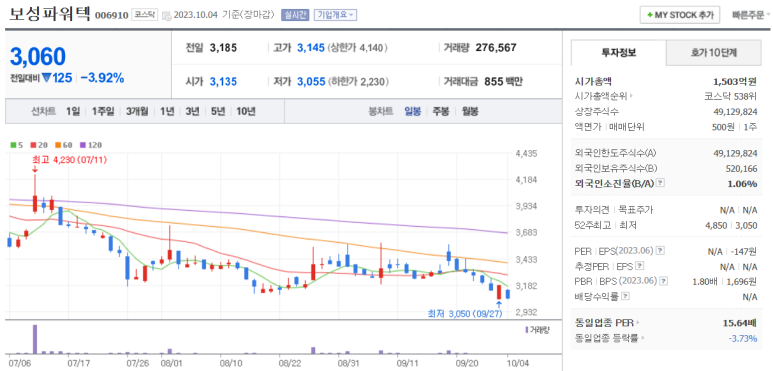Toggle the 실시간 realtime button
The image size is (773, 371).
click(x=295, y=15)
